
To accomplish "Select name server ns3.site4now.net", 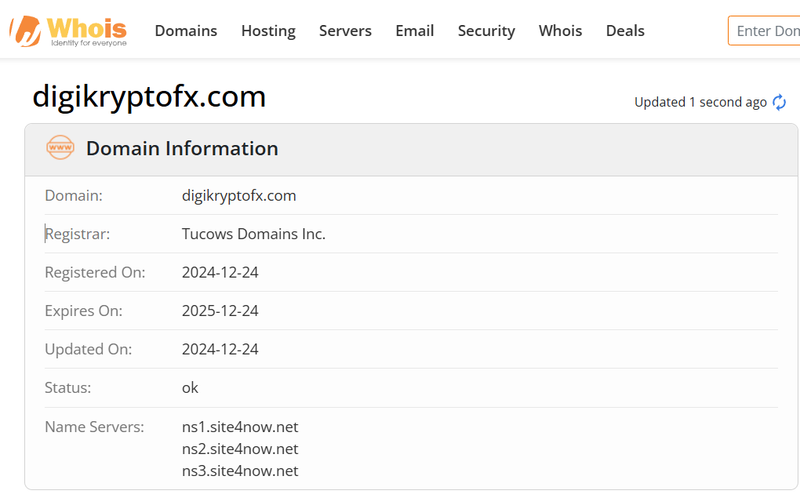I will pos(240,471).
